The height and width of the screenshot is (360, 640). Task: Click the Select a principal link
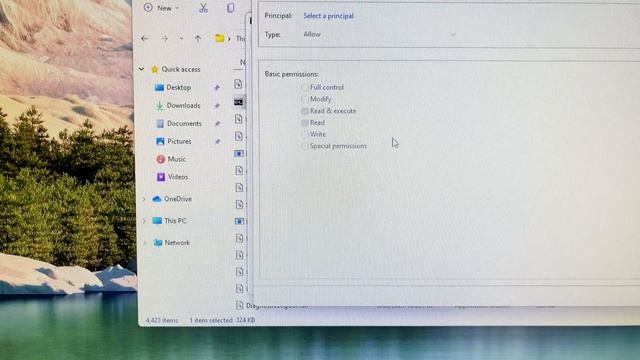click(x=329, y=16)
